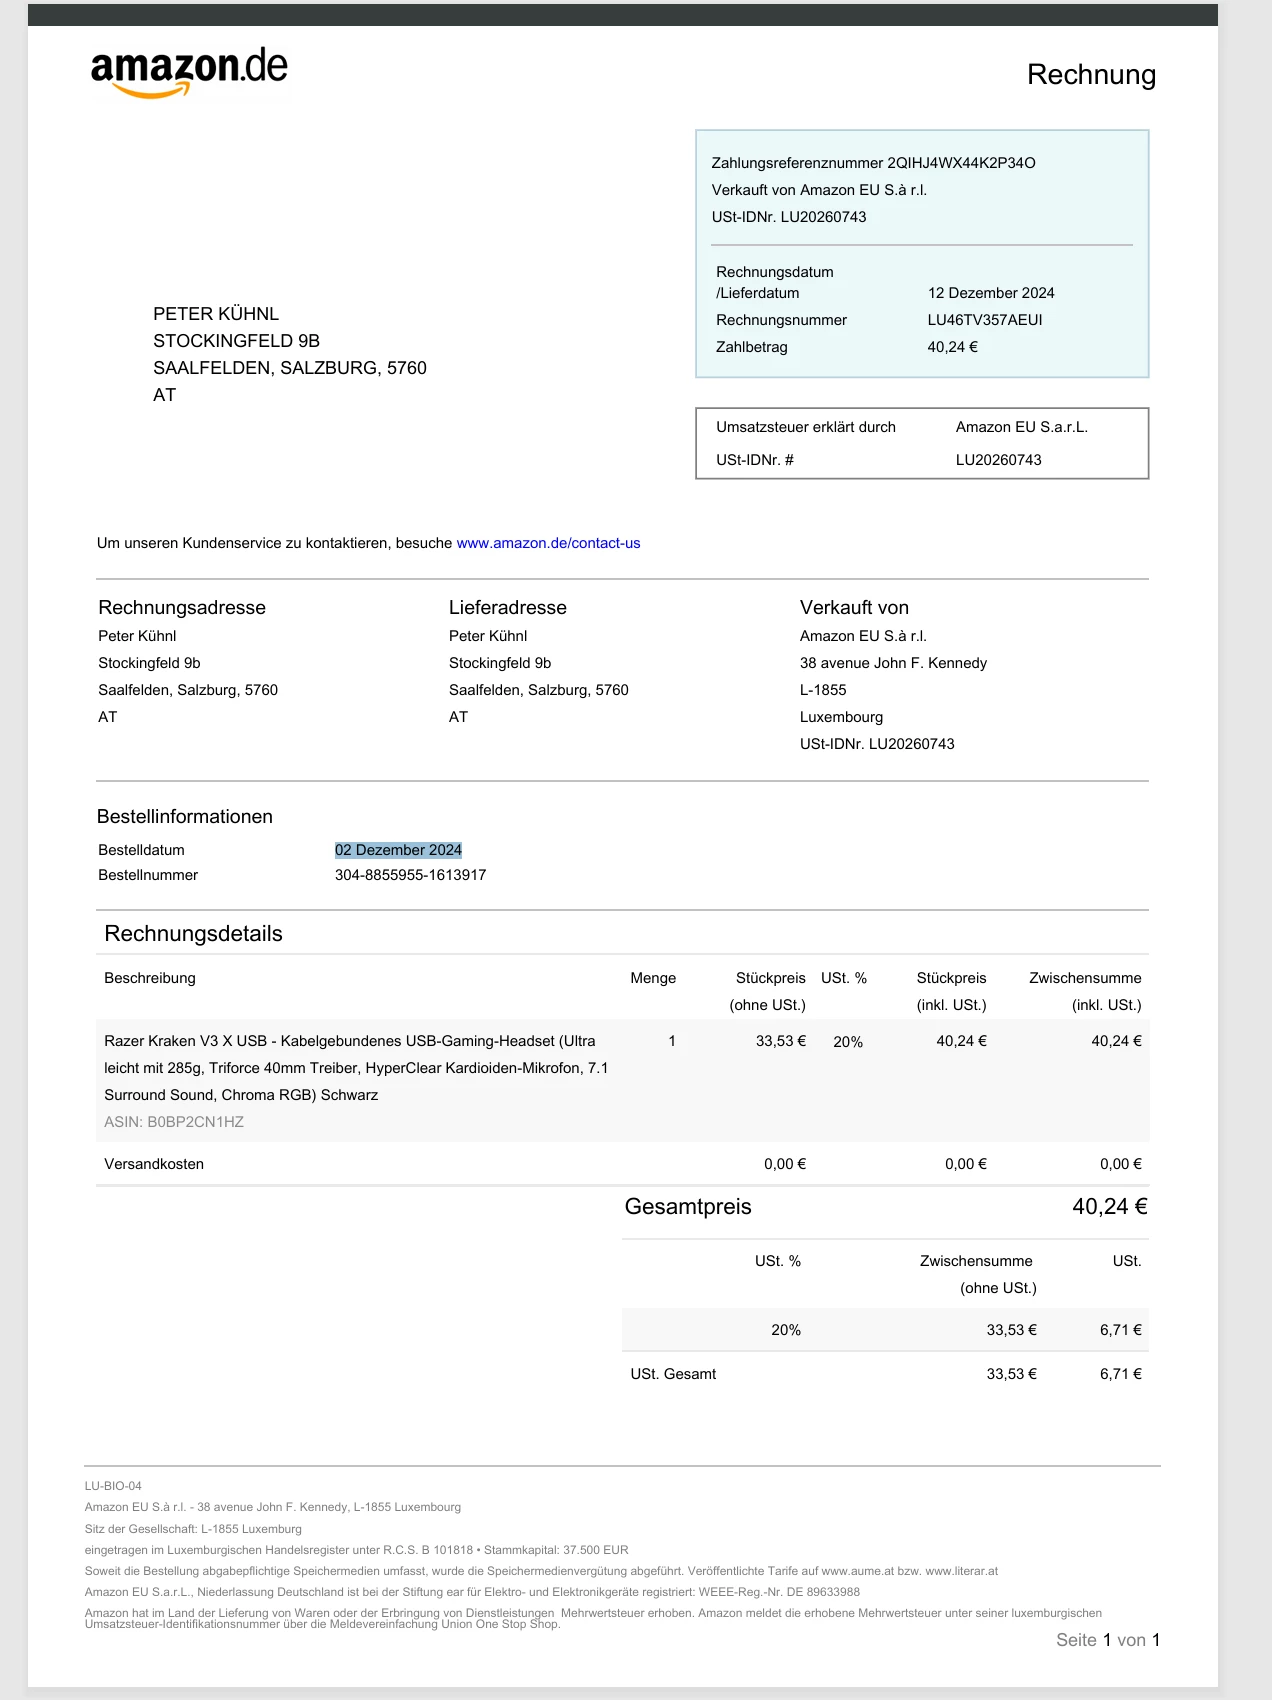Click the Rechnungsdetails heading

[193, 934]
